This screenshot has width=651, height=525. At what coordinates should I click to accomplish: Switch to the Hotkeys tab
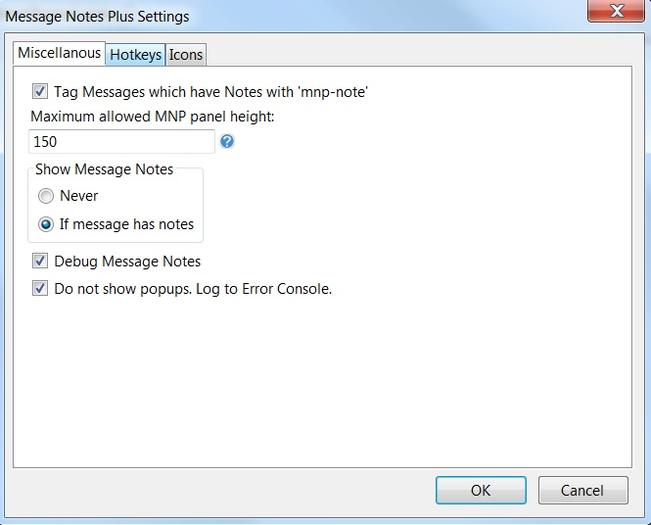click(x=135, y=55)
